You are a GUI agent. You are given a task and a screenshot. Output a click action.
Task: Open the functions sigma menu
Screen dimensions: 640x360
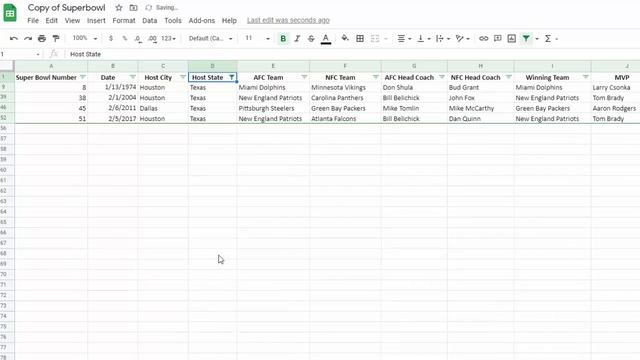[x=550, y=38]
